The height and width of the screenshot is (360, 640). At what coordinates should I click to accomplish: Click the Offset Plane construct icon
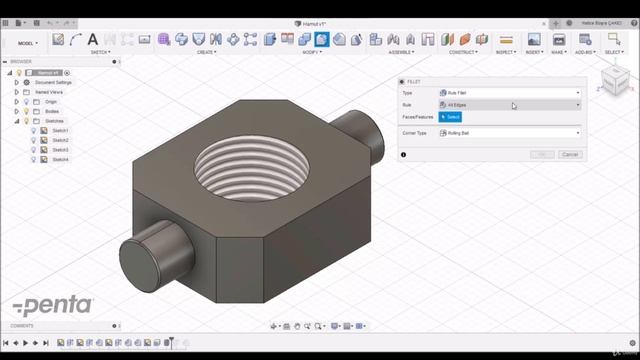447,39
